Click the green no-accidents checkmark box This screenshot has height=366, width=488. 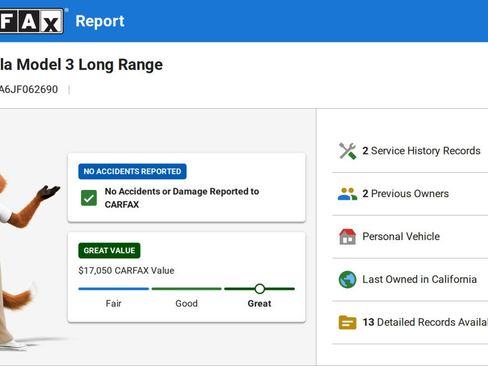pyautogui.click(x=89, y=198)
